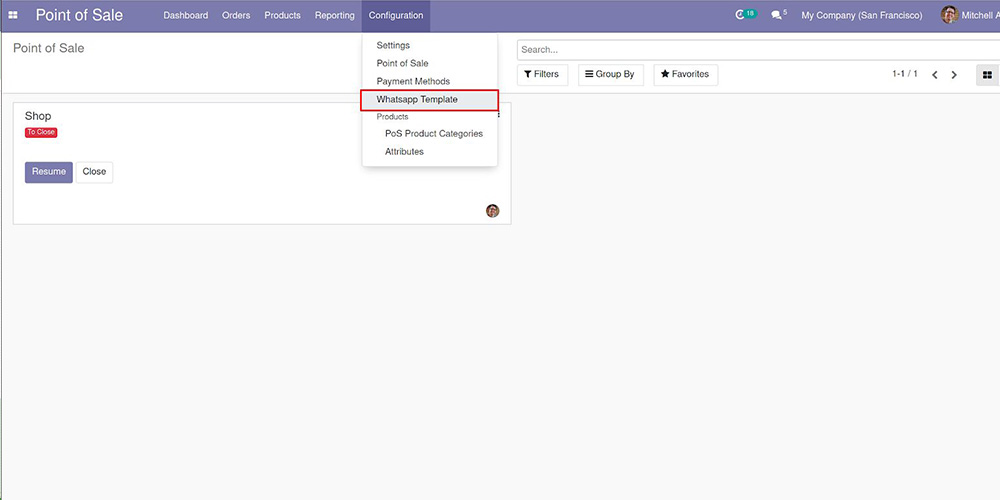Viewport: 1000px width, 500px height.
Task: Open the Shop card three-dot menu
Action: [498, 115]
